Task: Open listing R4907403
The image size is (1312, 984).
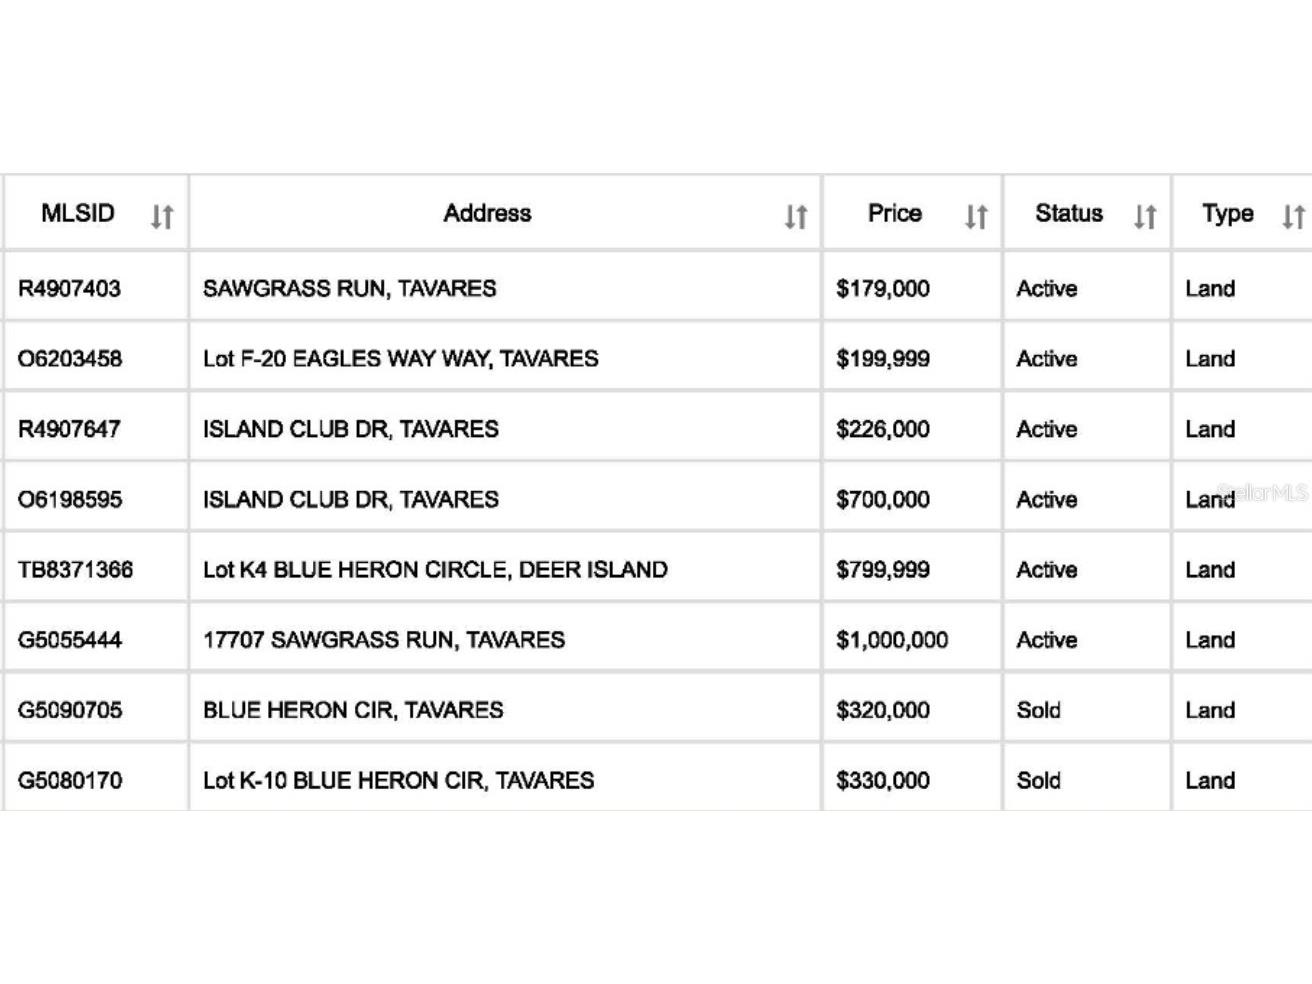Action: coord(69,289)
